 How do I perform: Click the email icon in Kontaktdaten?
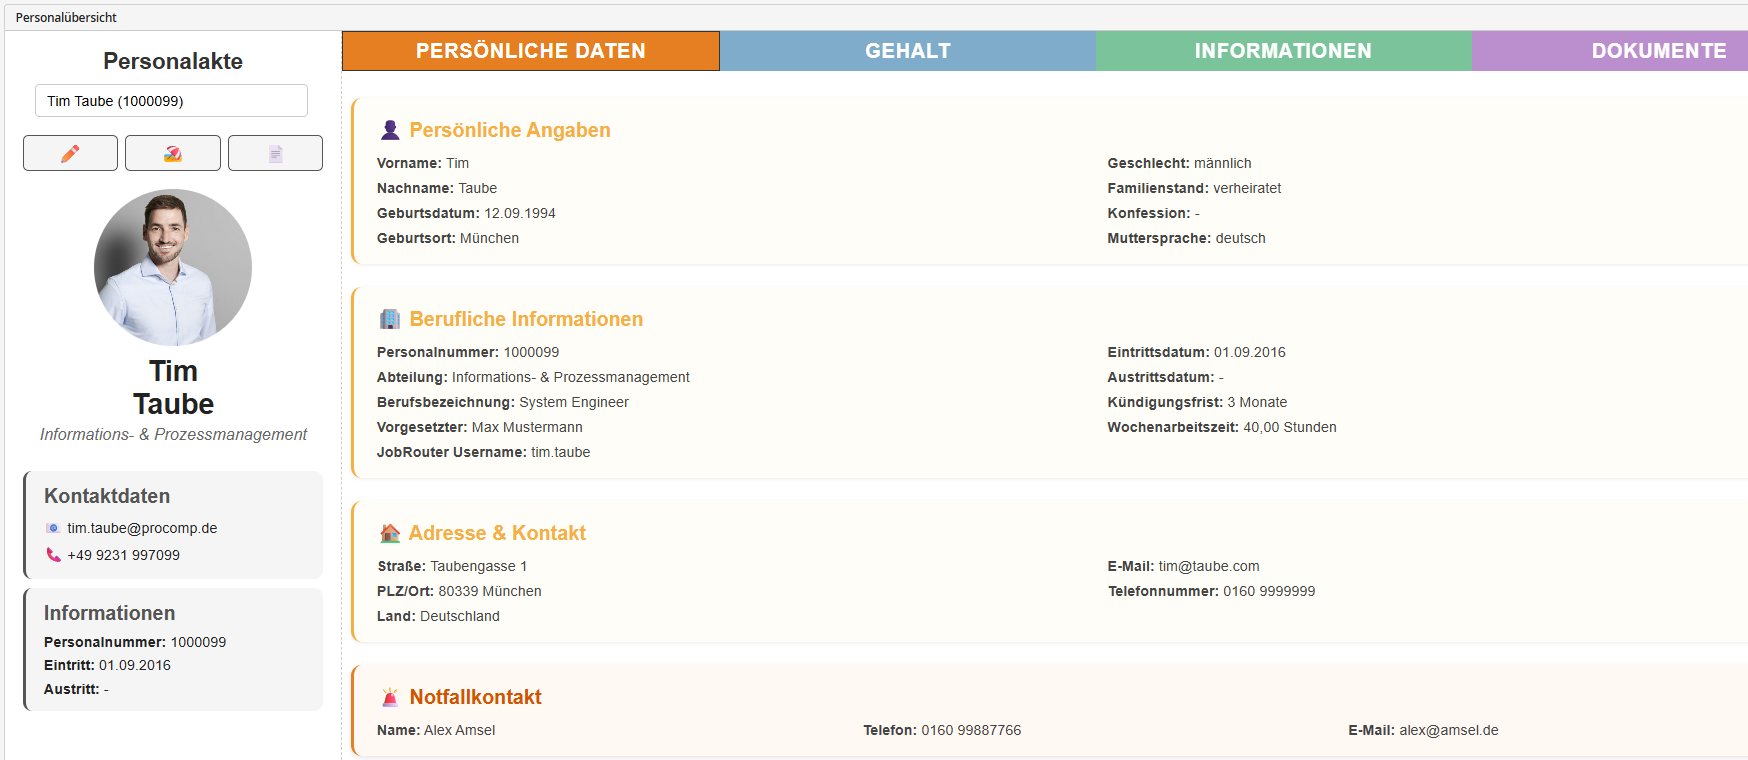[x=53, y=528]
